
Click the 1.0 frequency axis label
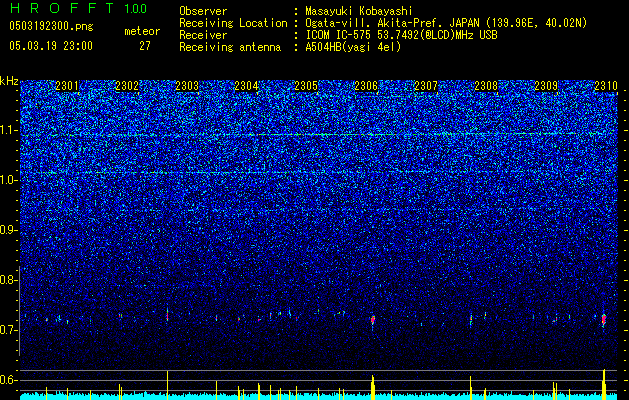(x=9, y=180)
